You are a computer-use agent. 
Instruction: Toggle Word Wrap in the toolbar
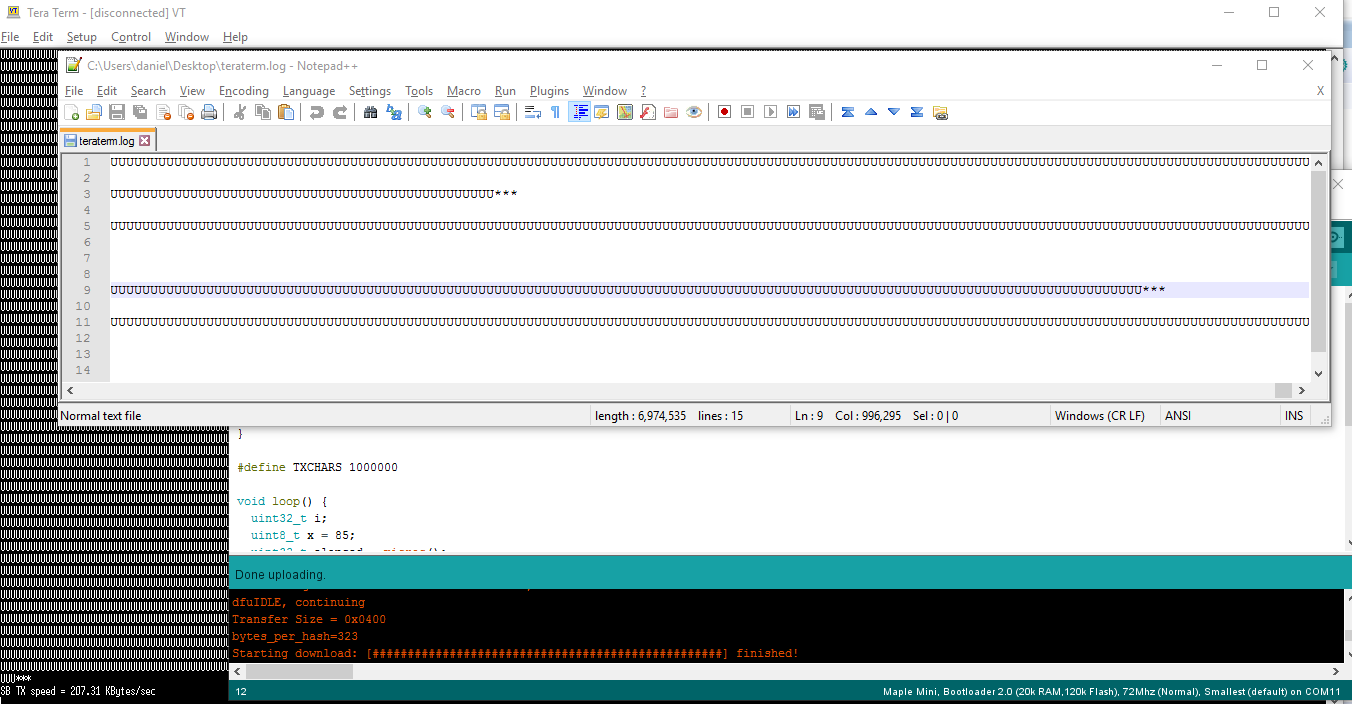pyautogui.click(x=532, y=112)
